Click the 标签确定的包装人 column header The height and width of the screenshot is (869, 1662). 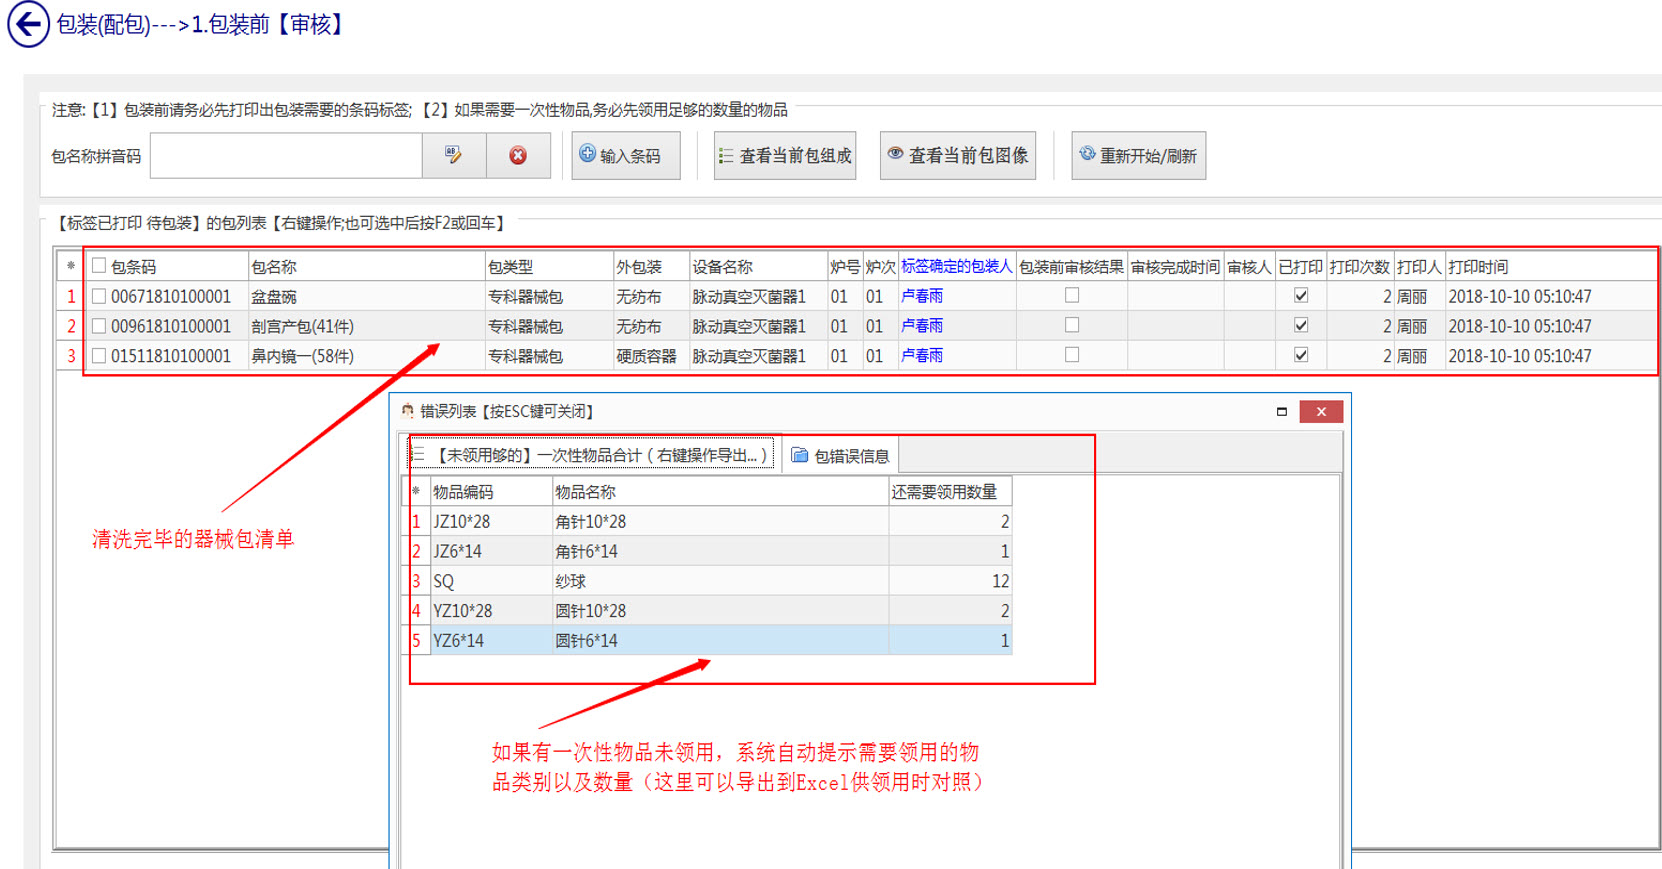click(956, 266)
